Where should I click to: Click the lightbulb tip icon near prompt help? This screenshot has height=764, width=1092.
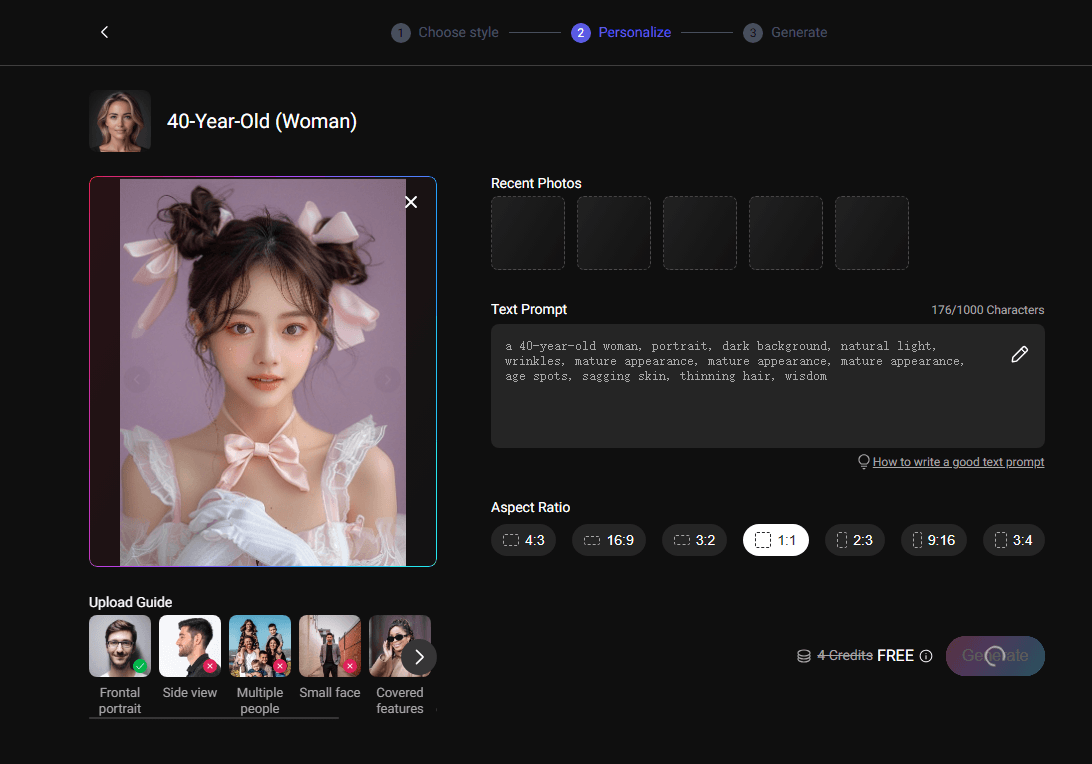click(863, 461)
